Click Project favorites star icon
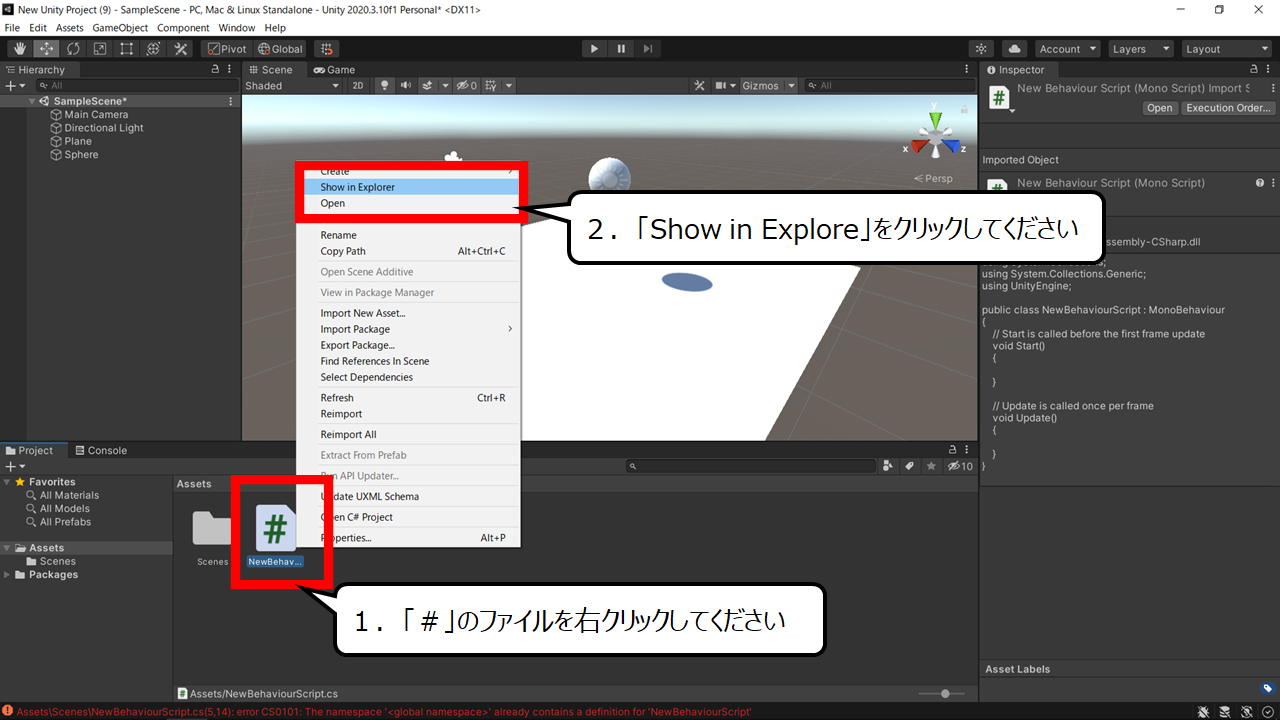This screenshot has width=1280, height=720. 931,466
